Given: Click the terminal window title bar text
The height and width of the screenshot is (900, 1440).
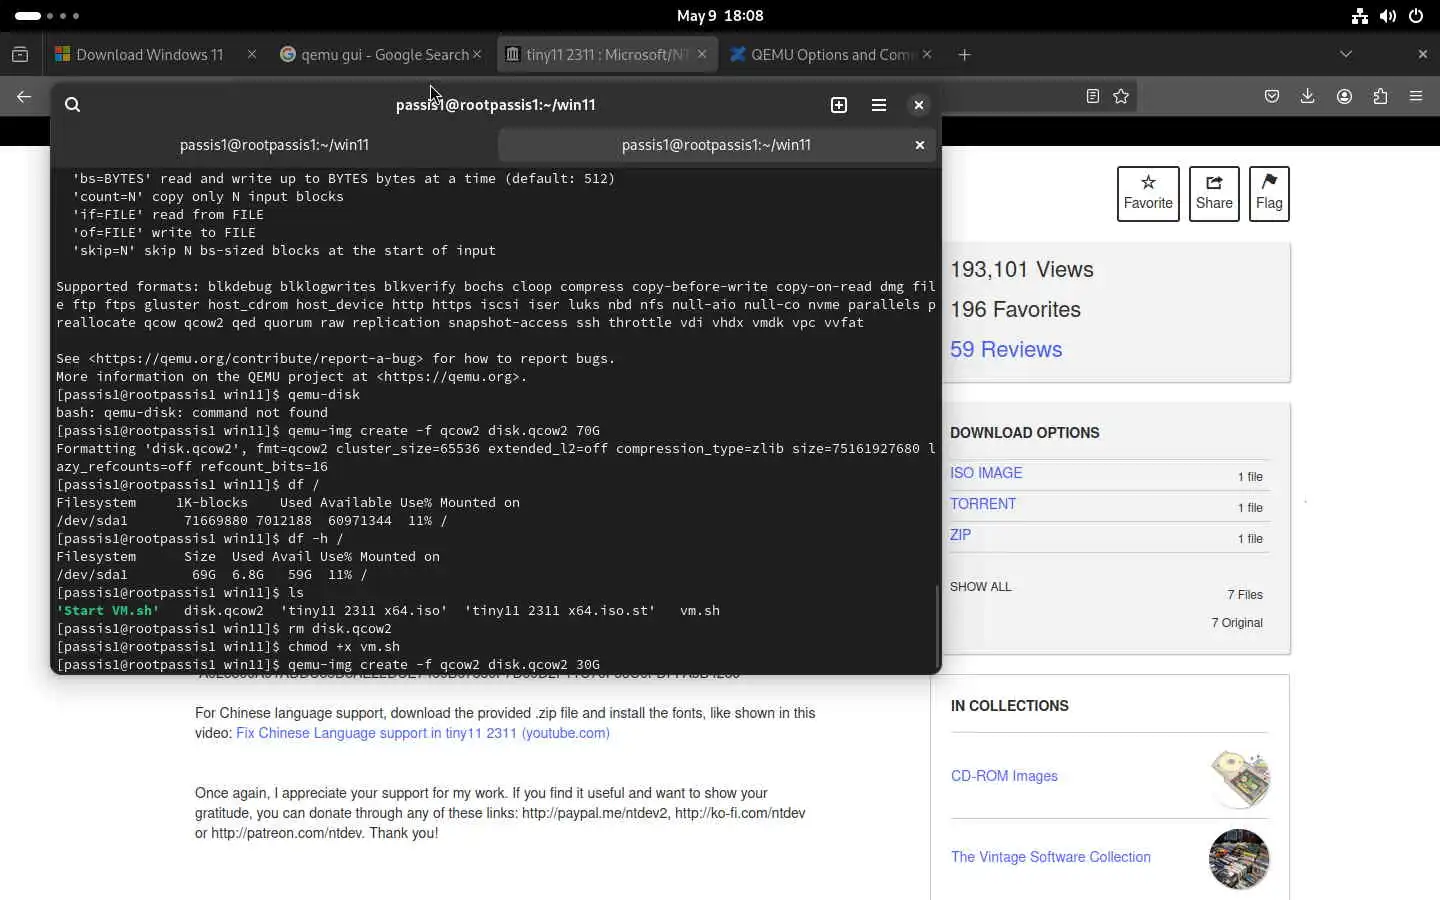Looking at the screenshot, I should (496, 105).
